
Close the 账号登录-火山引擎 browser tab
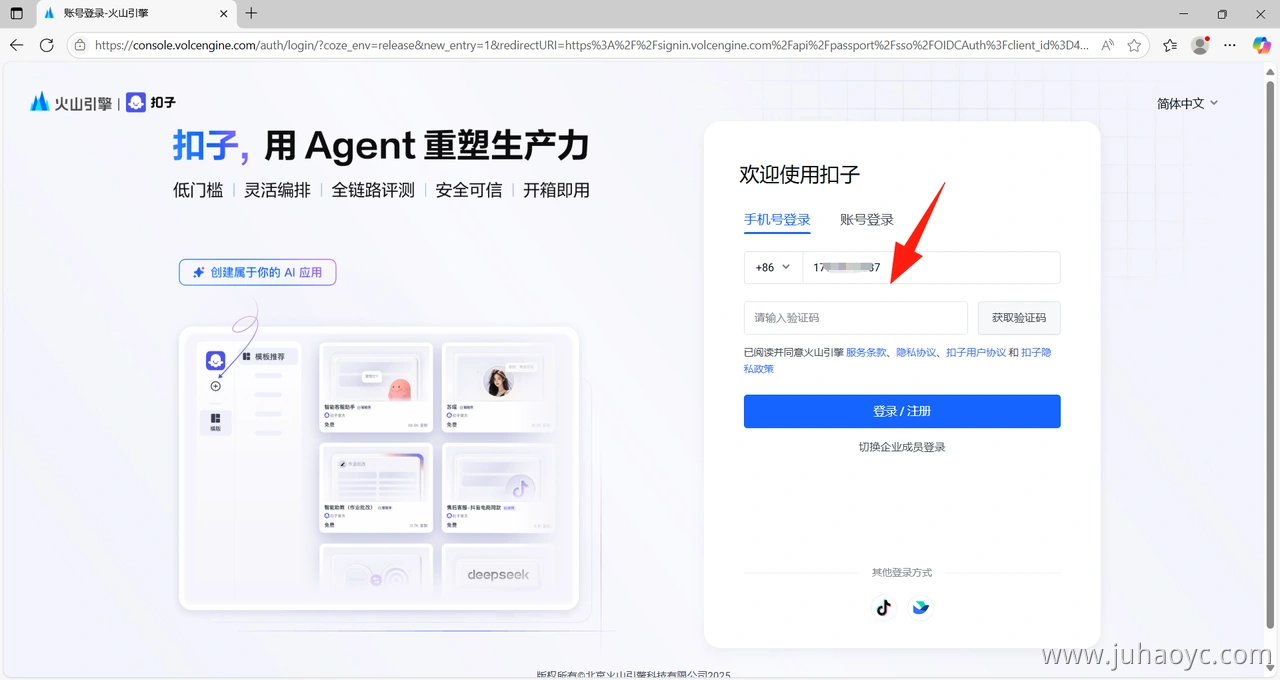coord(223,14)
